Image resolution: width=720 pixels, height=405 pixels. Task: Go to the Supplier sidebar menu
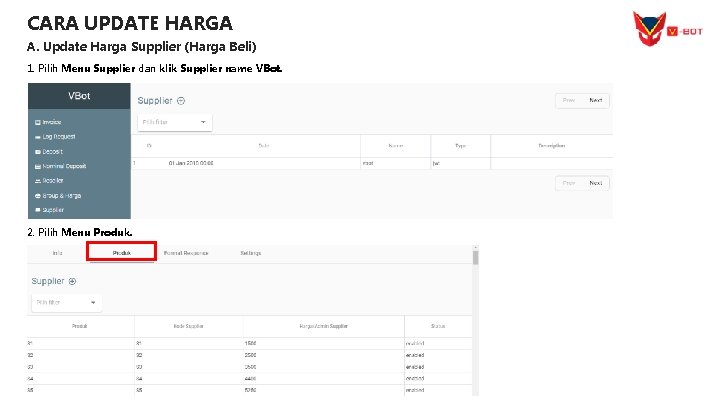click(49, 210)
